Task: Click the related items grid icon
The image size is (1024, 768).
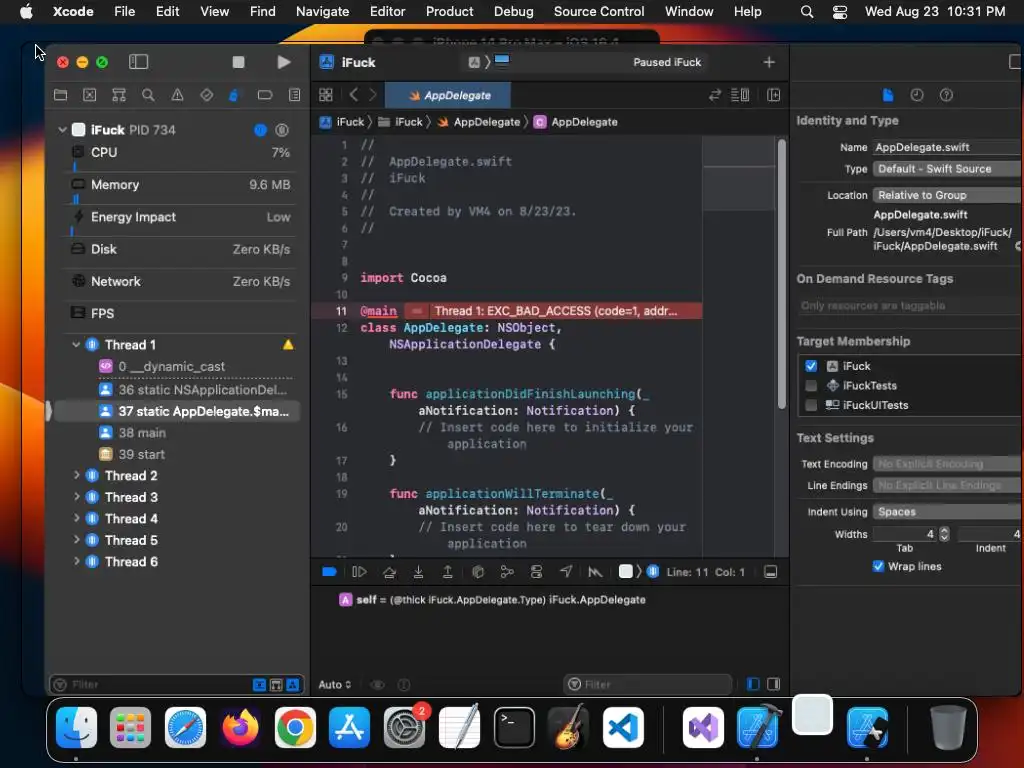Action: pos(326,95)
